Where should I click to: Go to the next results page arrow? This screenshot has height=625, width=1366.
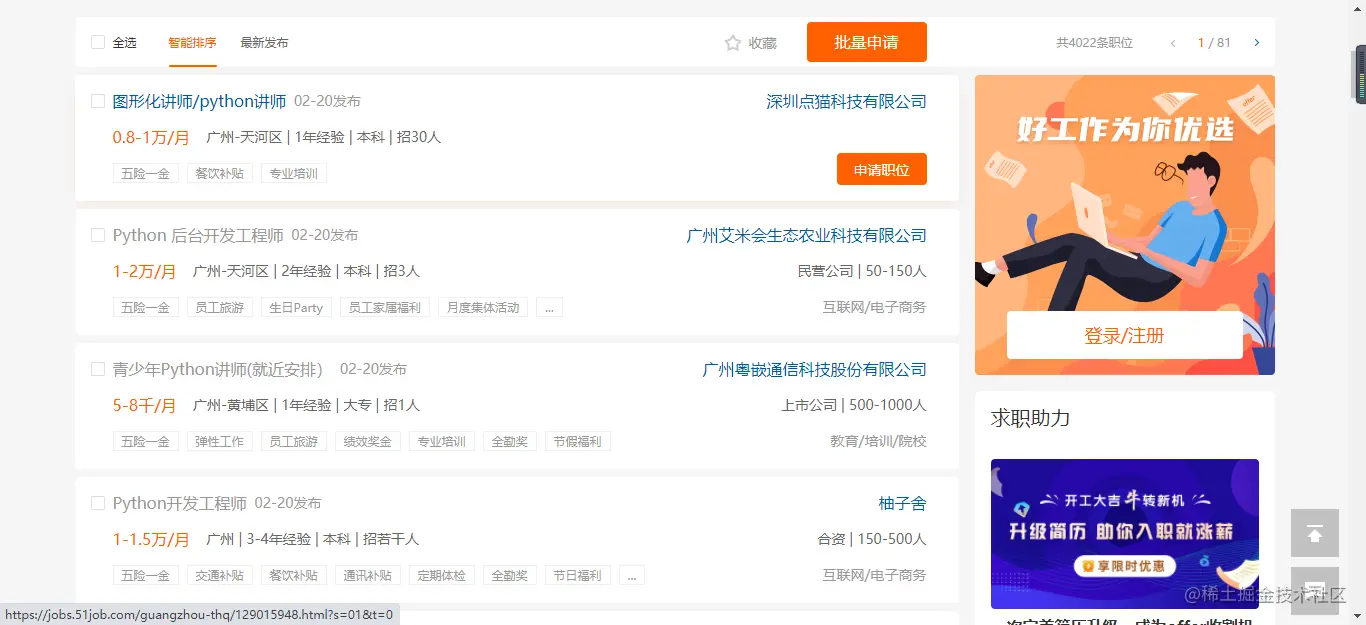(x=1257, y=43)
